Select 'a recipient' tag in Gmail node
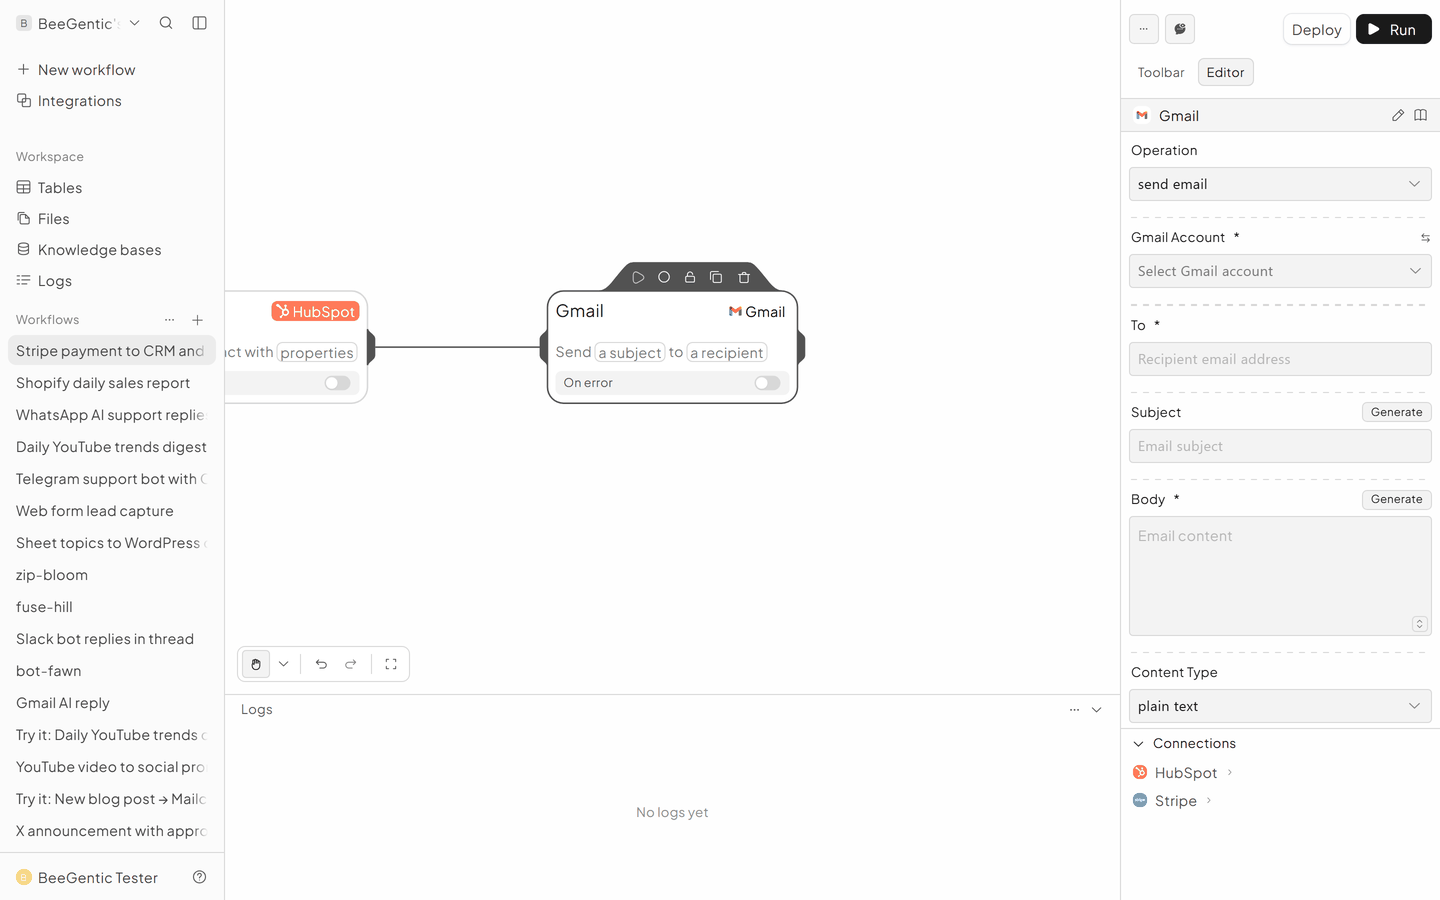Viewport: 1440px width, 900px height. point(727,353)
